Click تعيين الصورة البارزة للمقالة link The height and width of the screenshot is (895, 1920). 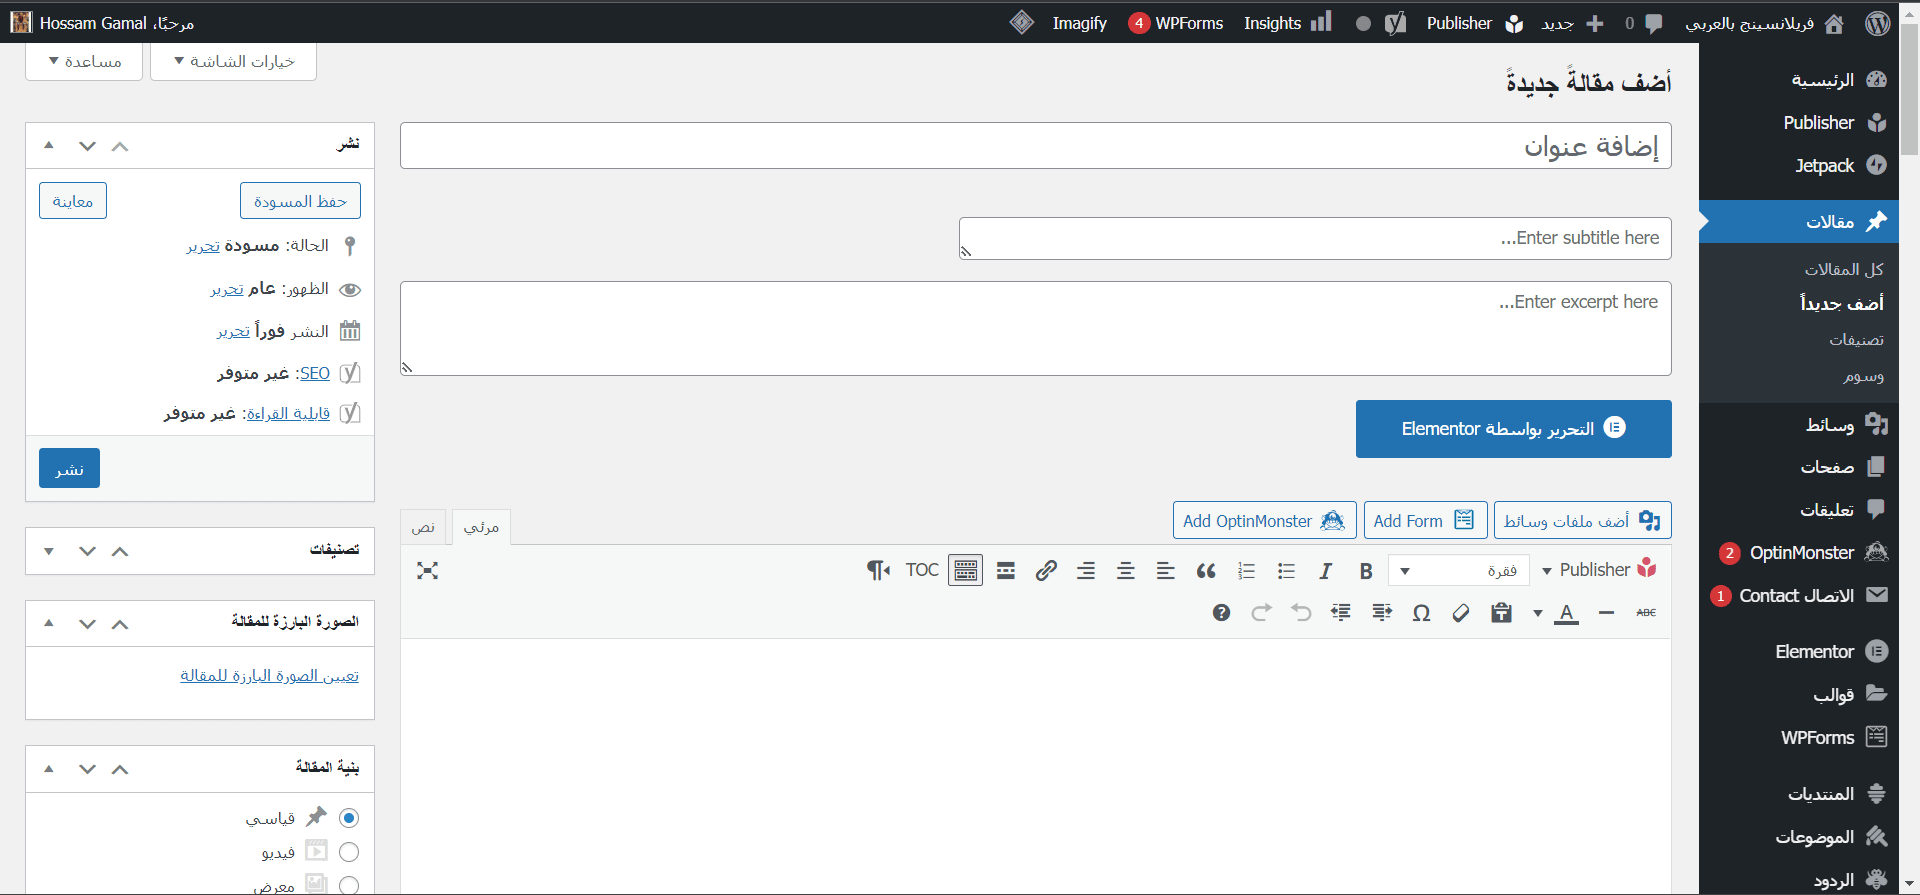pos(270,676)
